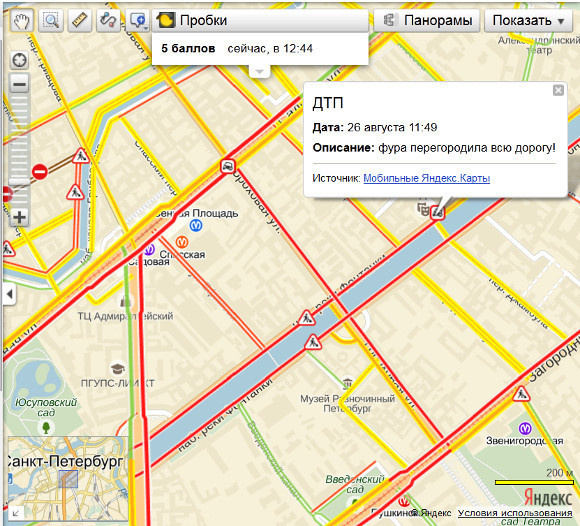The height and width of the screenshot is (526, 580).
Task: Click the ТЦ Адмиралтейский shopping icon
Action: point(125,301)
